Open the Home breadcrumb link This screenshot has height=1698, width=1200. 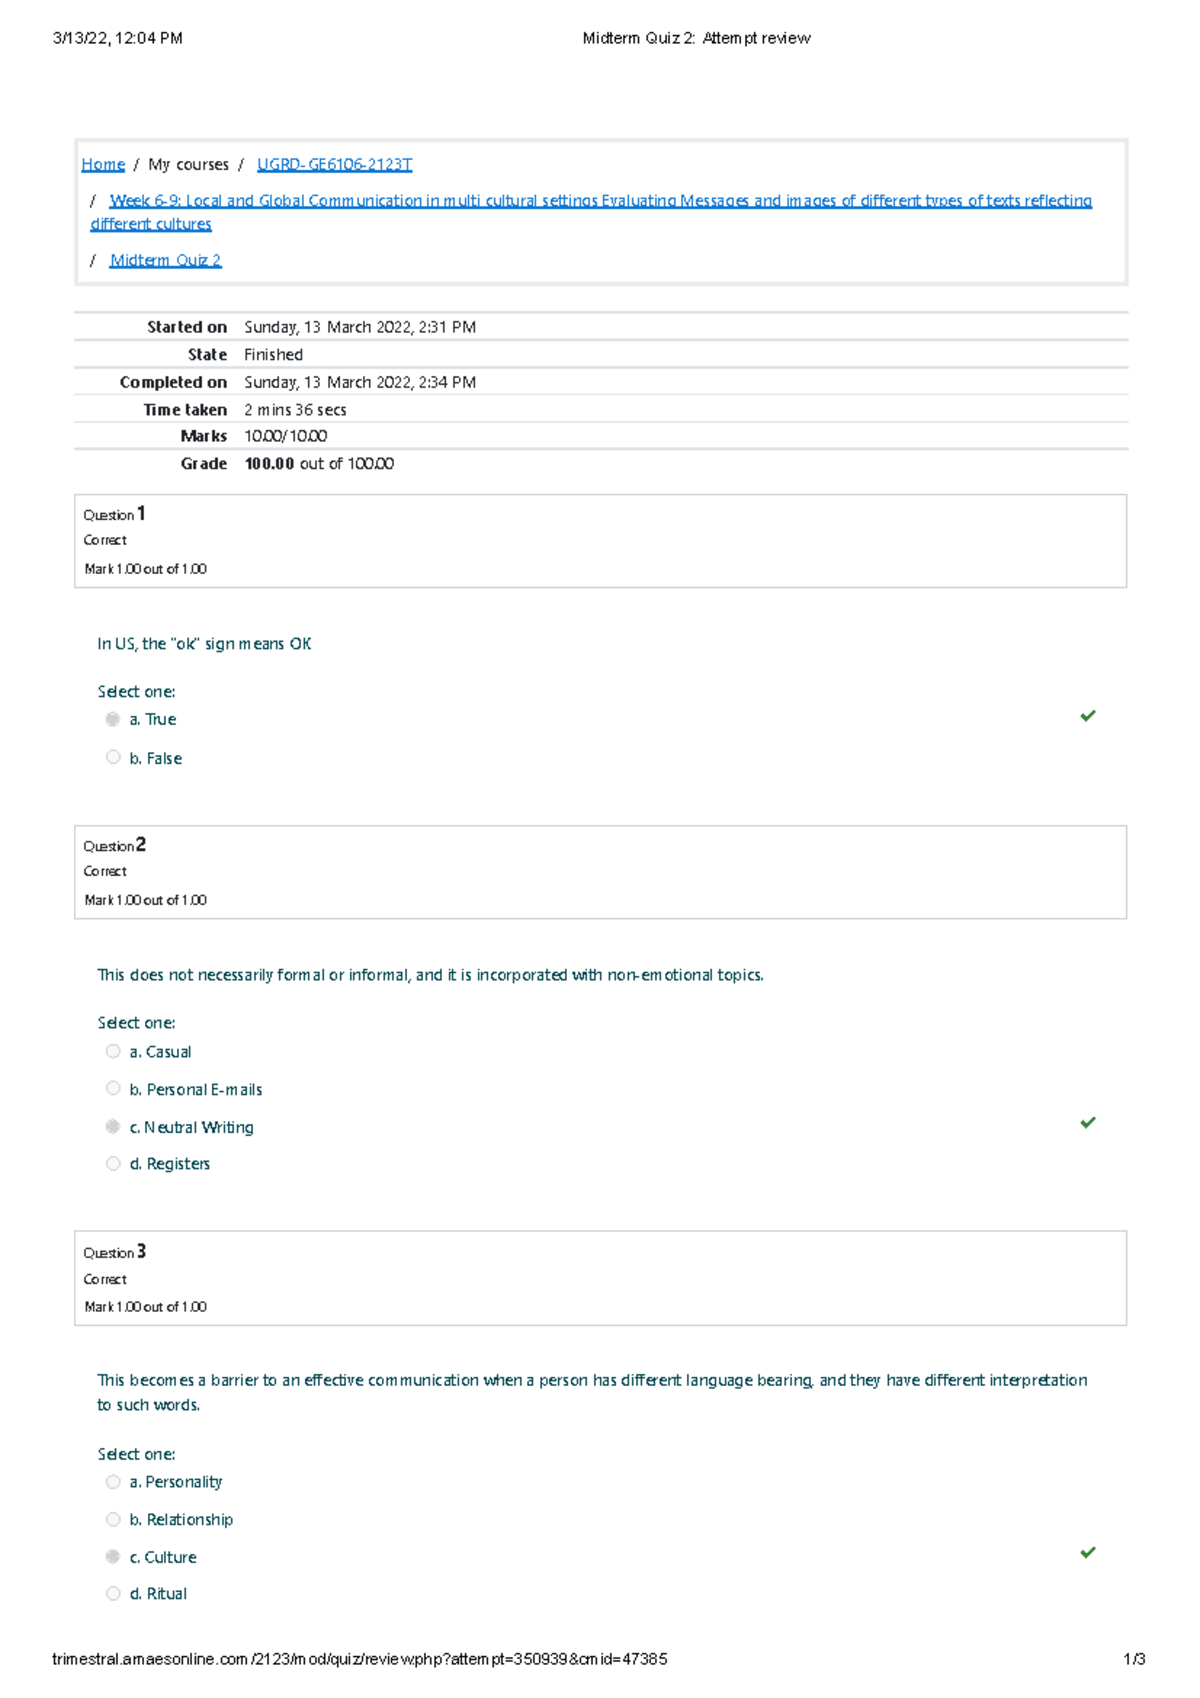tap(103, 164)
